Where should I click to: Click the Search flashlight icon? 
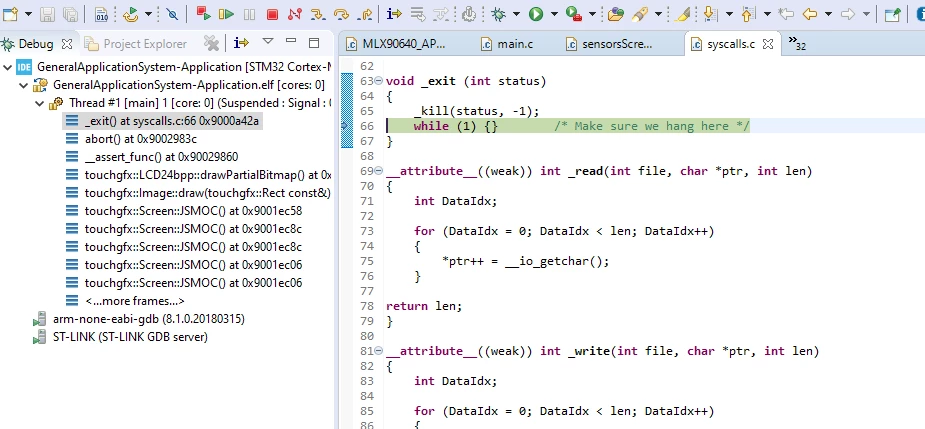click(640, 14)
